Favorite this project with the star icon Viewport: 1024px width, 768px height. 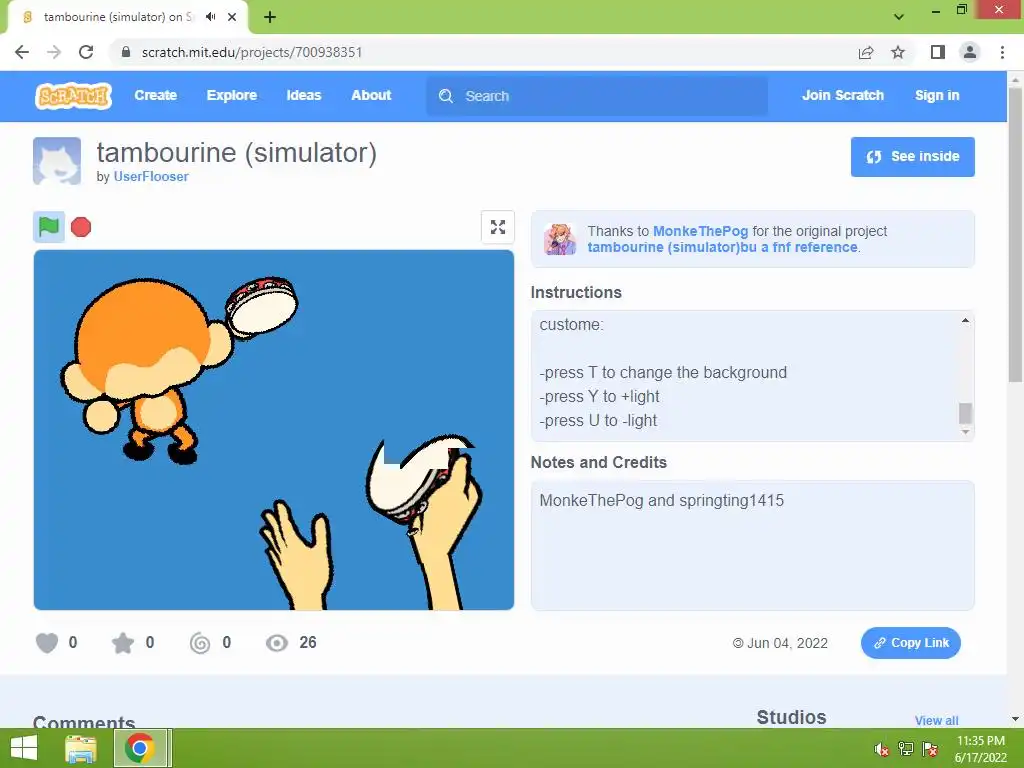click(x=123, y=643)
